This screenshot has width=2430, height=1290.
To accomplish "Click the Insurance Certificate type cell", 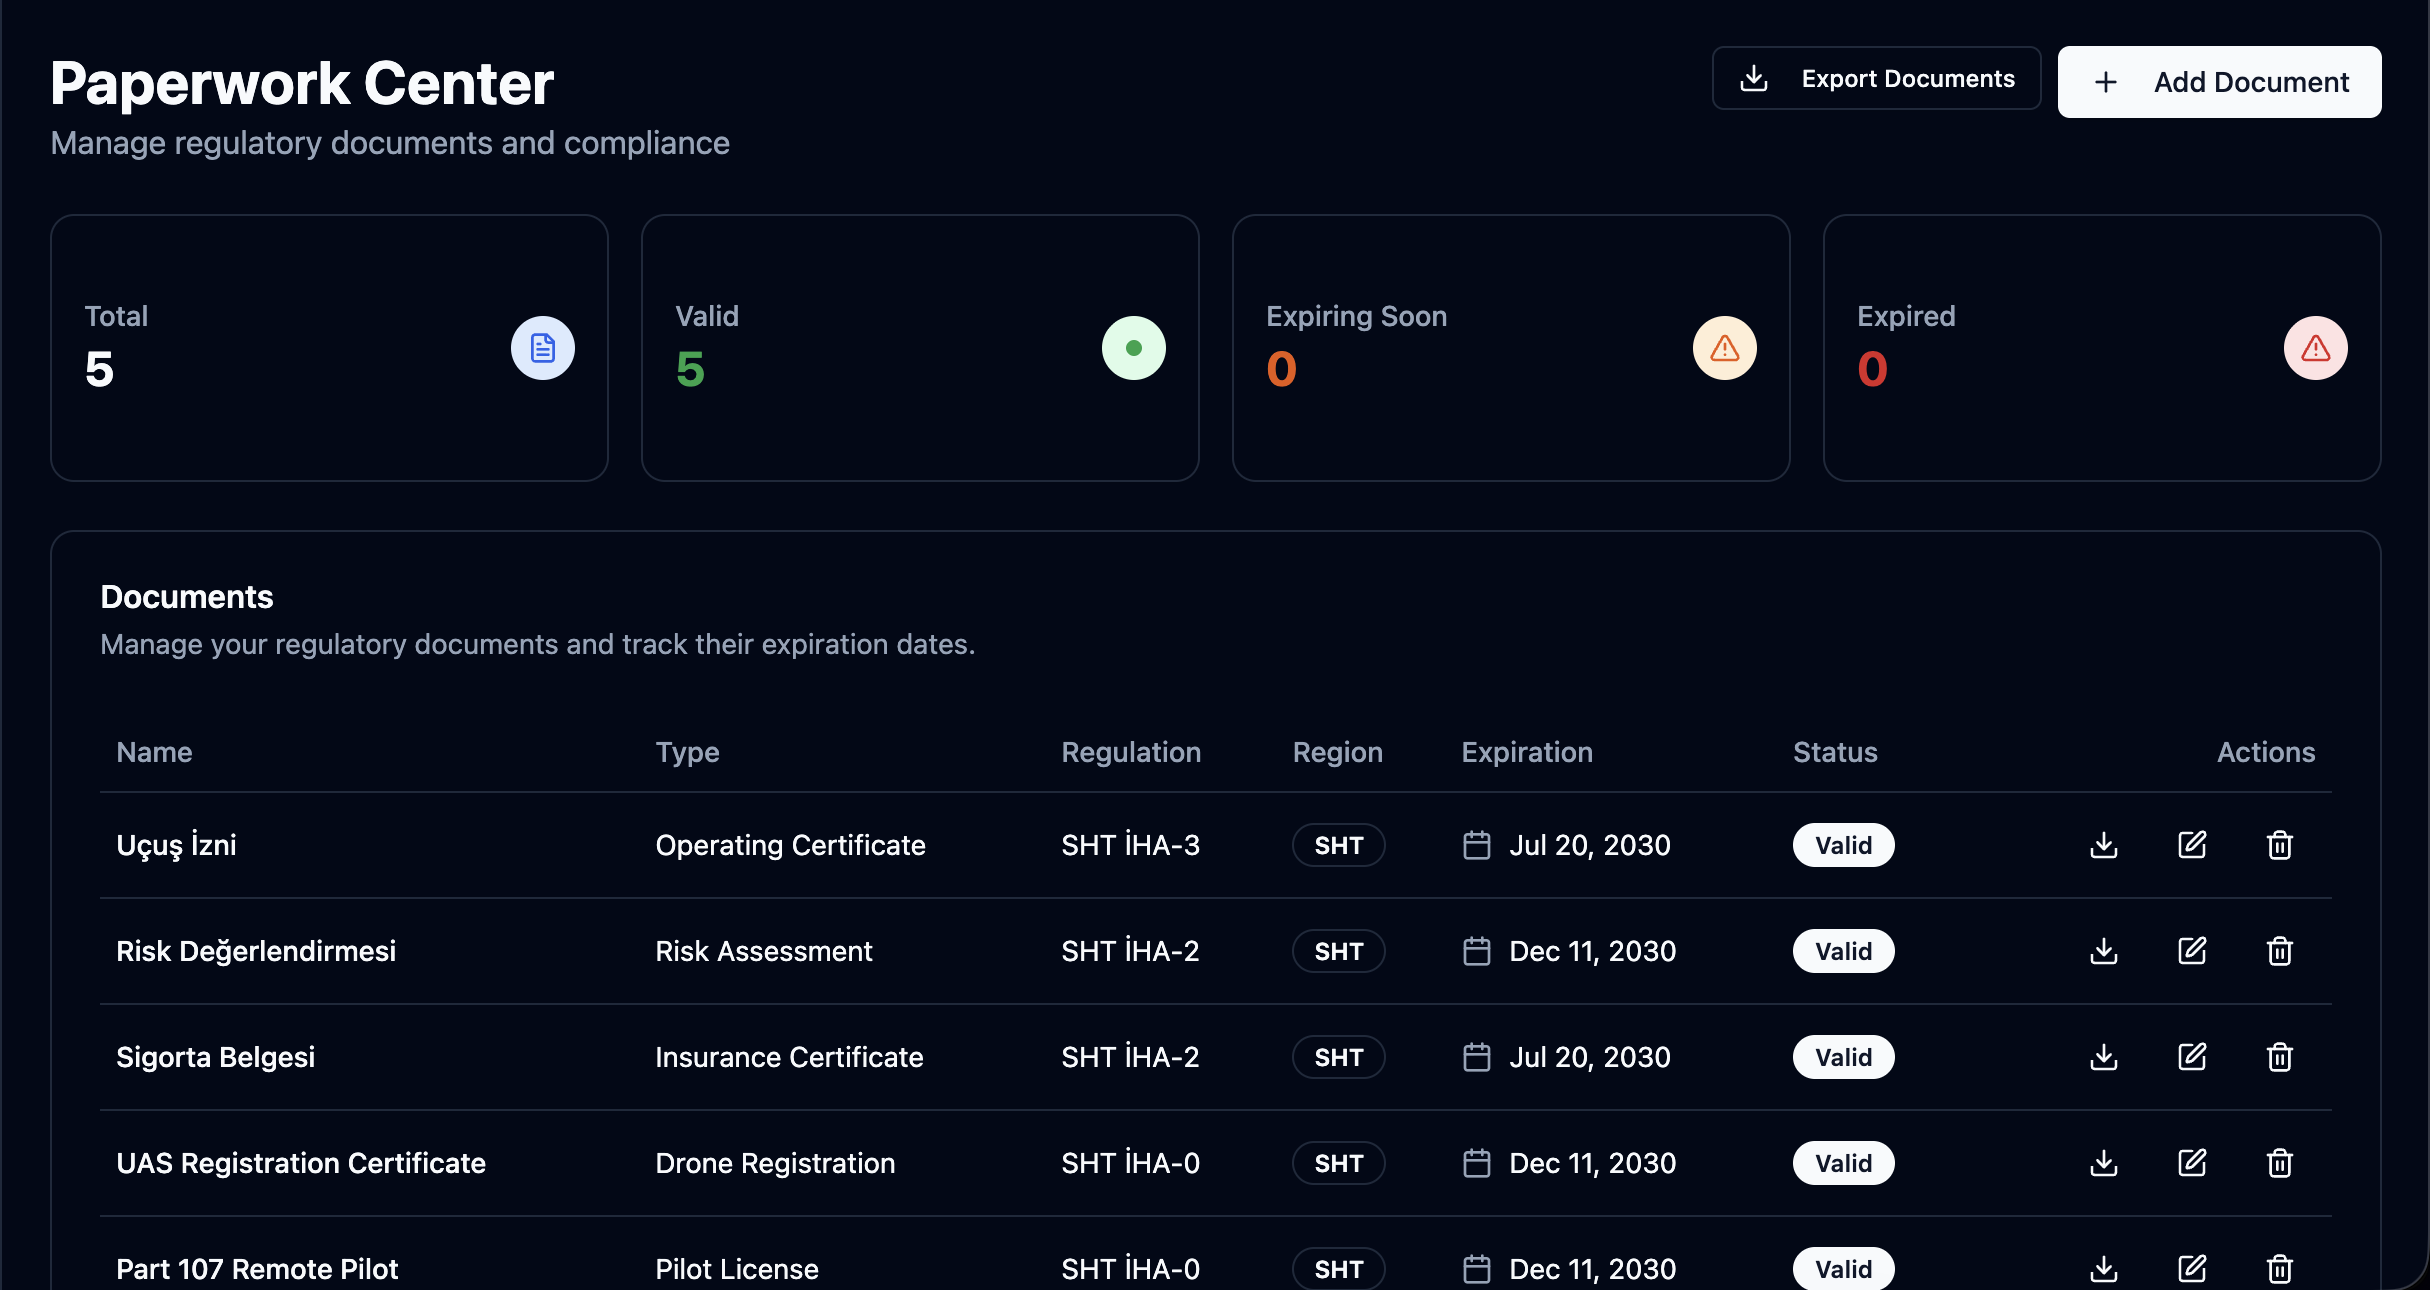I will point(789,1057).
